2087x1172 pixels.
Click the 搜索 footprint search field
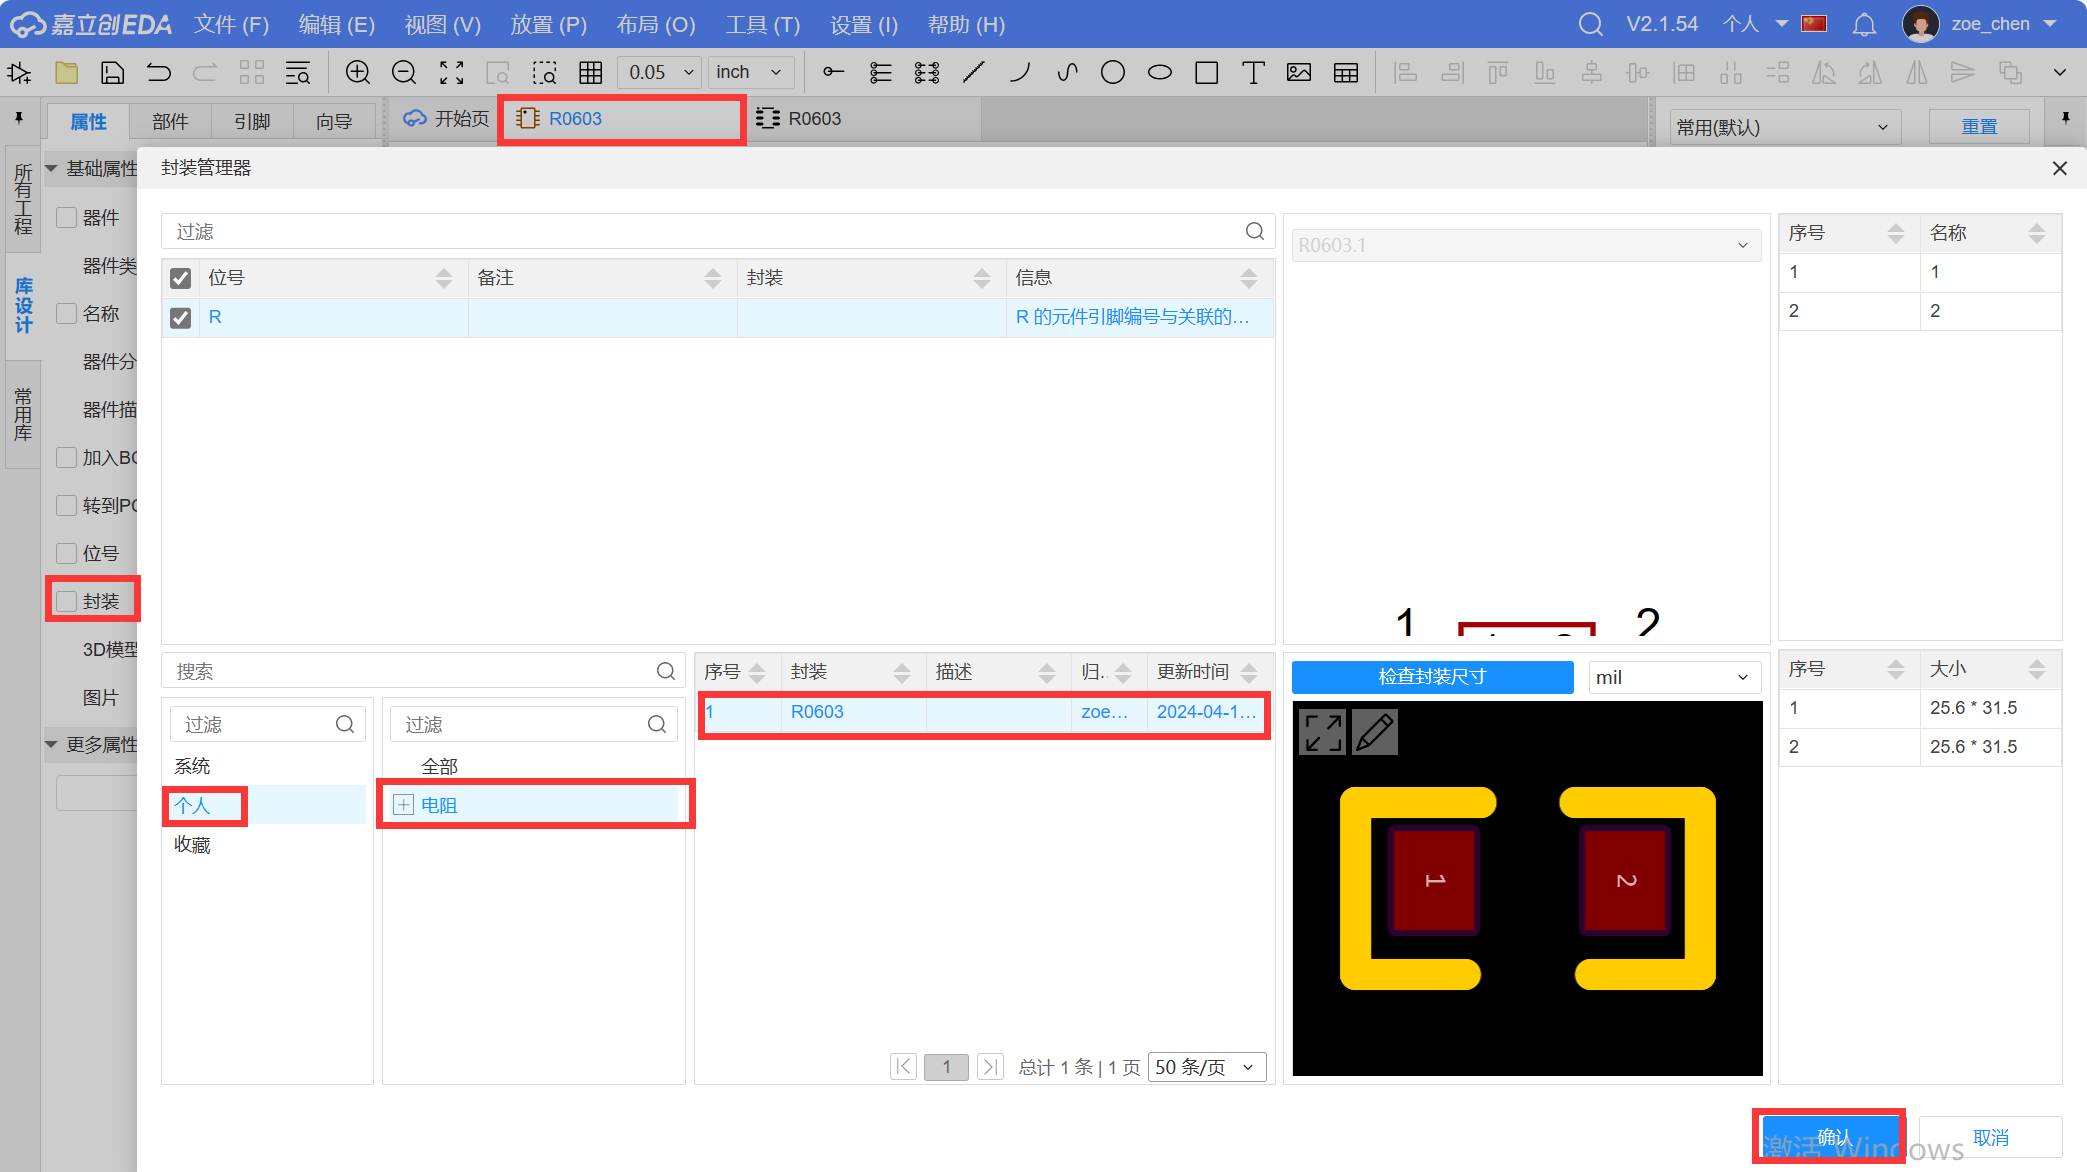[x=423, y=671]
